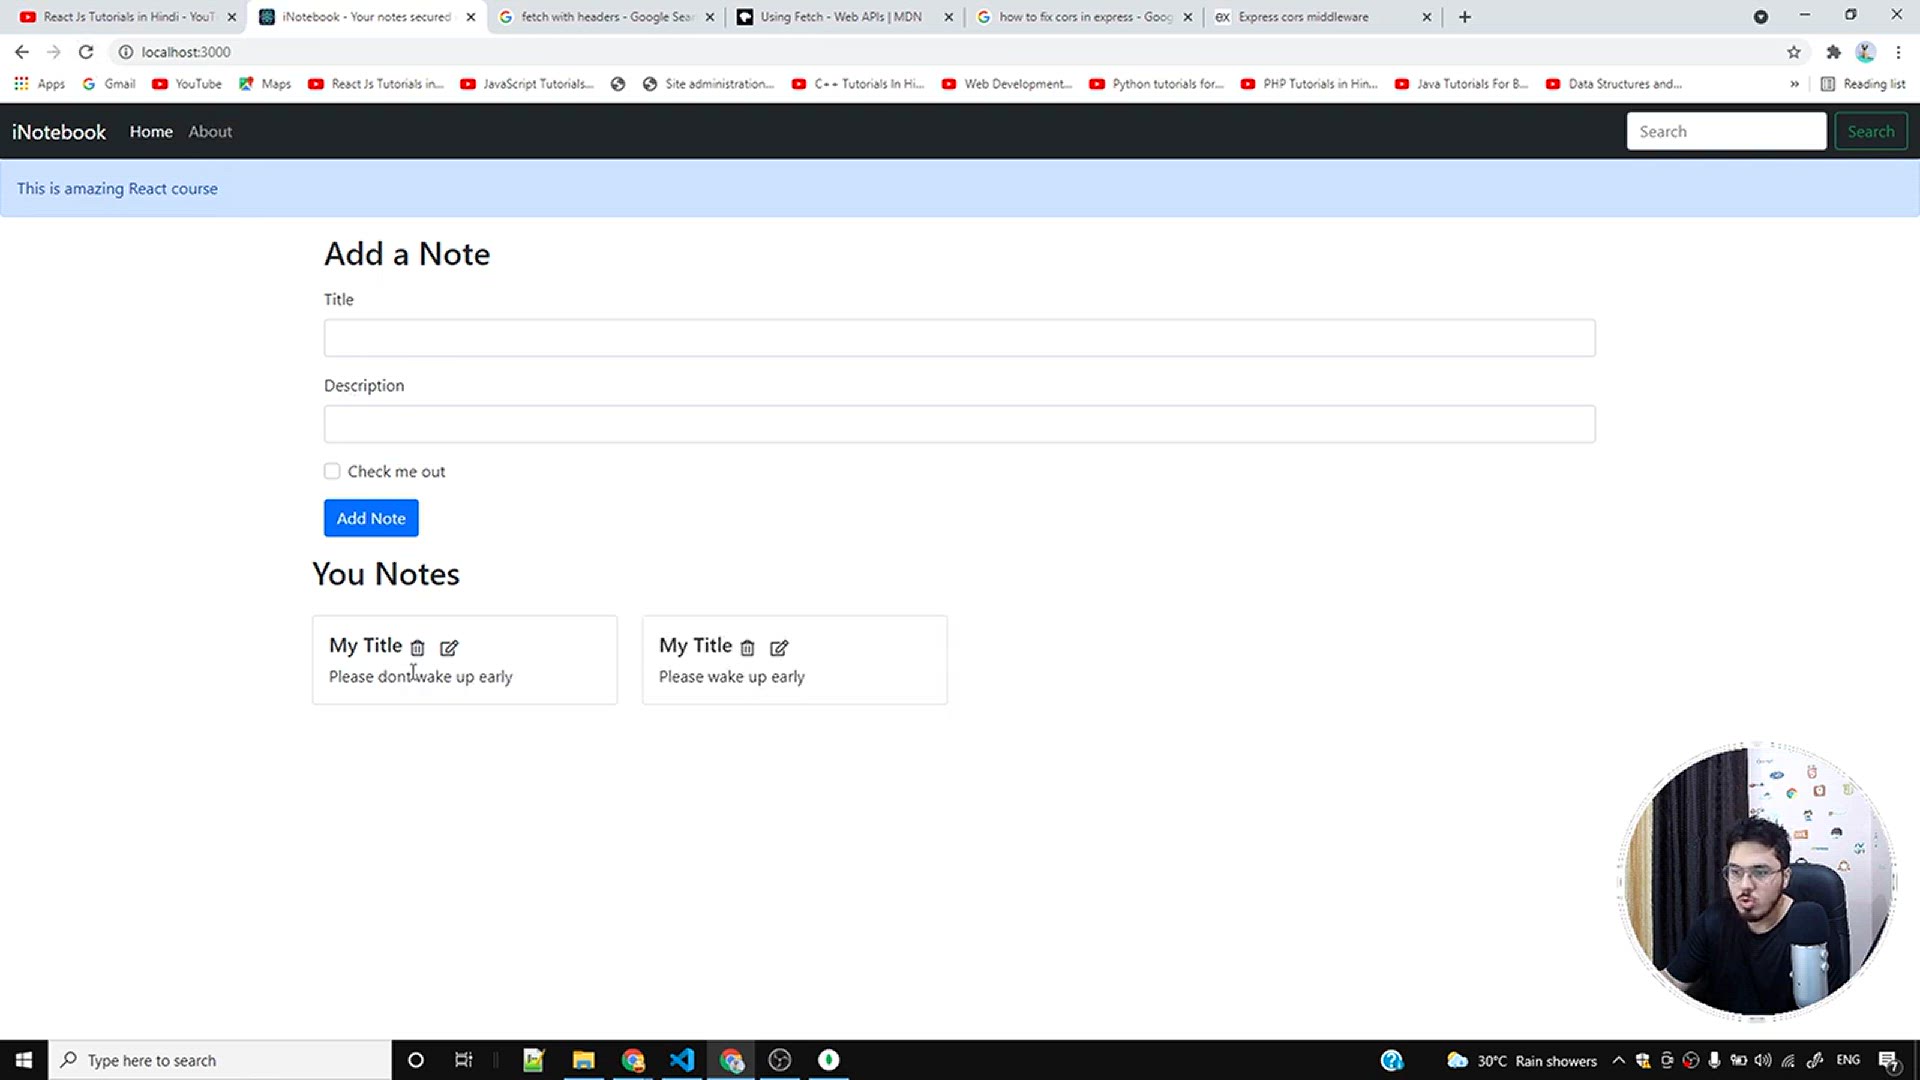
Task: Switch to 'Using Fetch - Web APIs' MDN tab
Action: [x=844, y=17]
